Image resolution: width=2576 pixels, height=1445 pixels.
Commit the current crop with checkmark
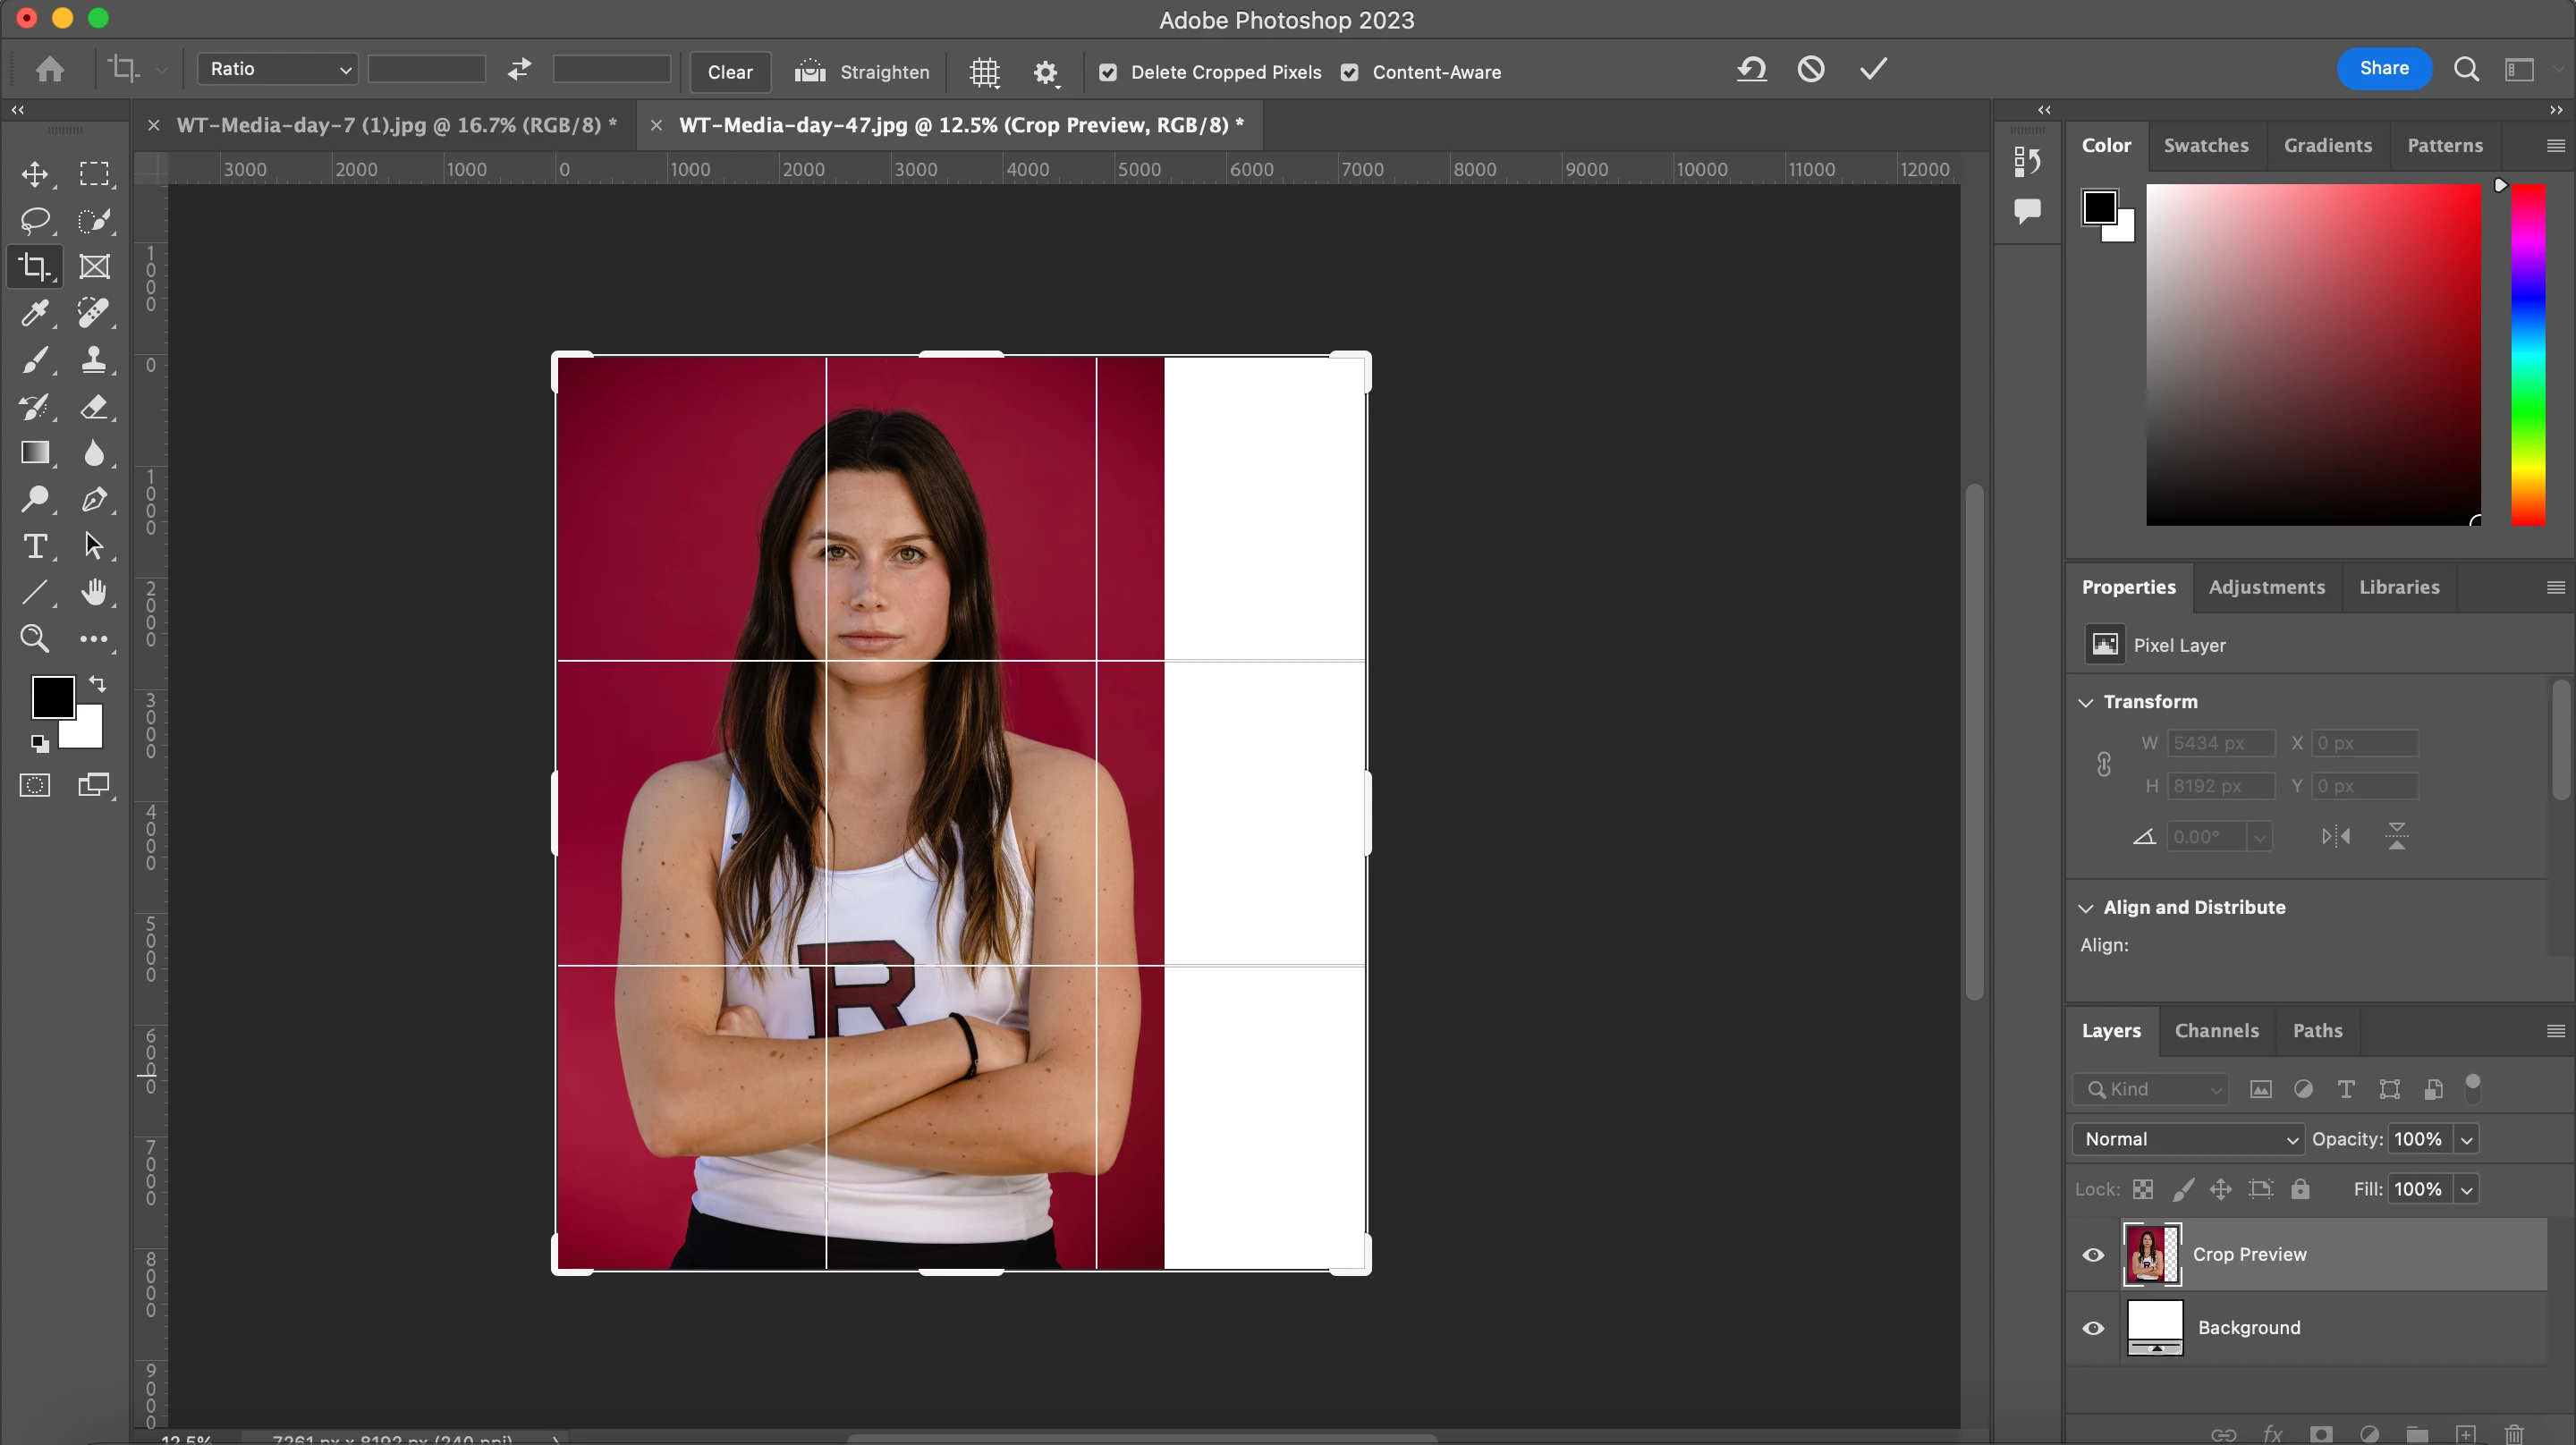click(1873, 69)
